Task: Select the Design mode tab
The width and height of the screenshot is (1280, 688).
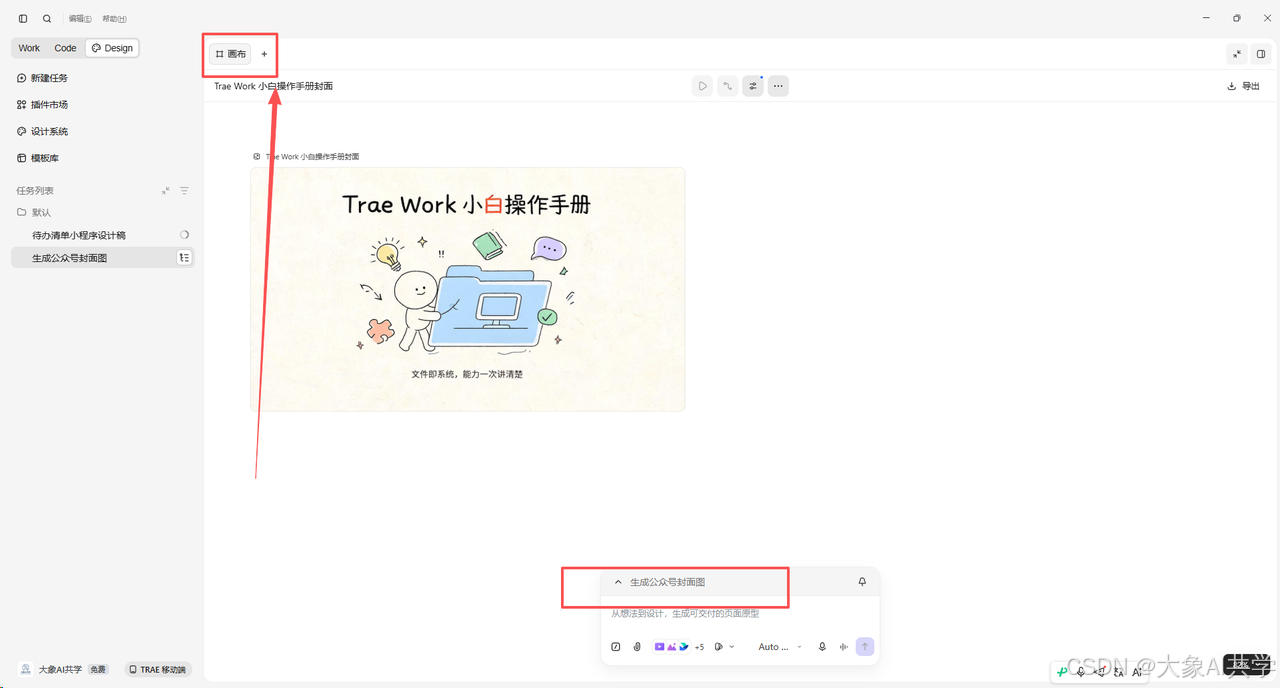Action: click(x=112, y=48)
